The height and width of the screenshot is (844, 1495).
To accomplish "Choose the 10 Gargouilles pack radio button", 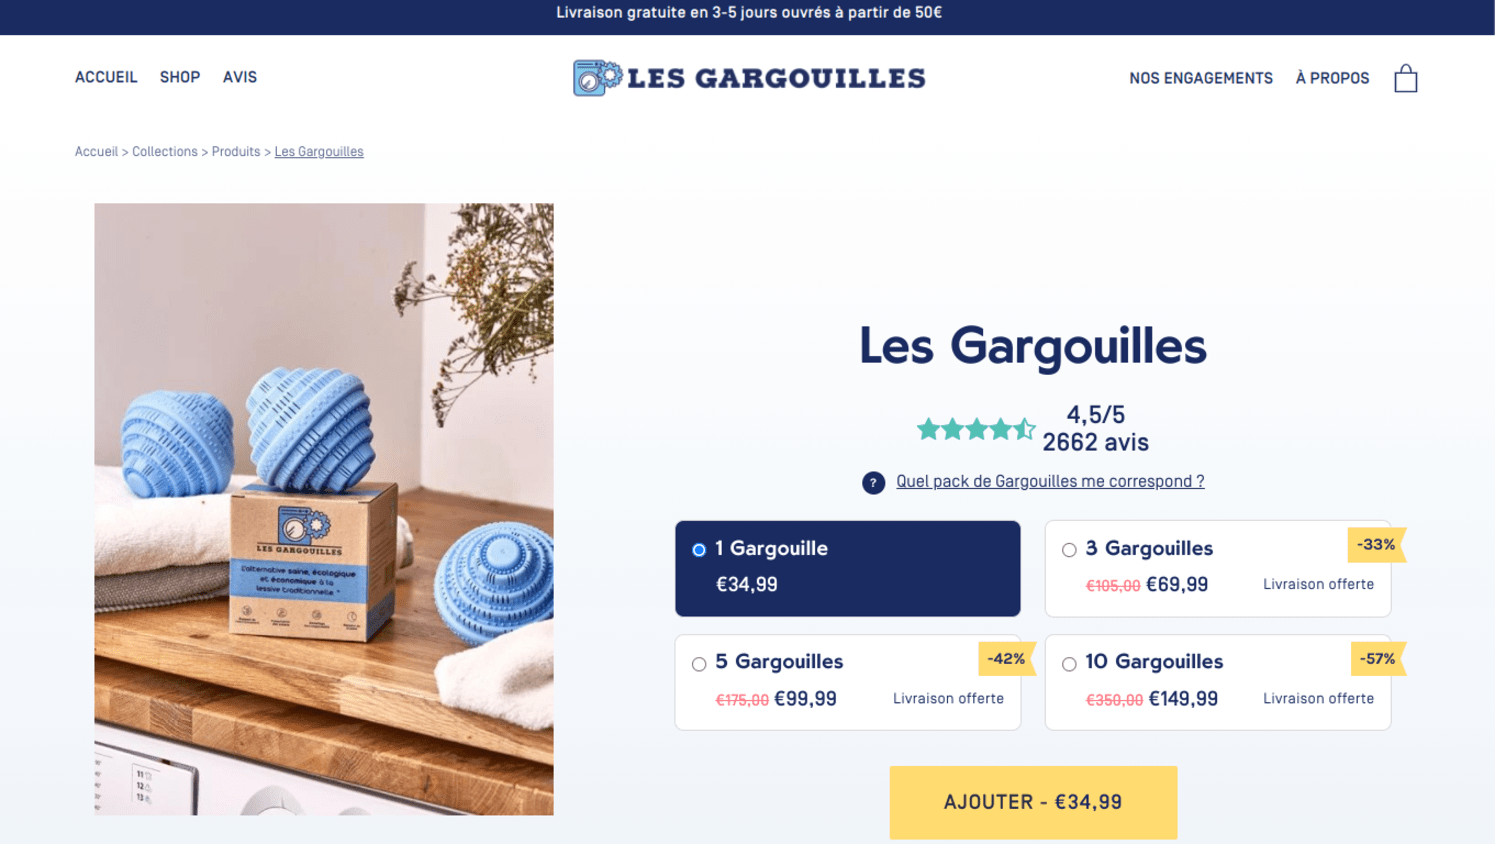I will tap(1069, 664).
